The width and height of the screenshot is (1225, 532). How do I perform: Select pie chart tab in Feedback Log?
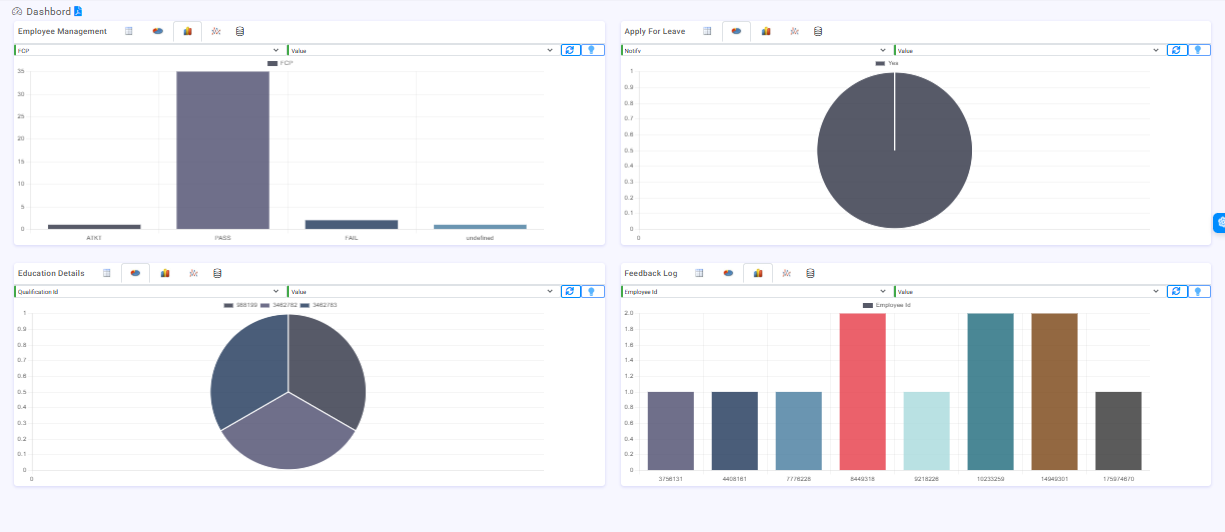coord(728,273)
